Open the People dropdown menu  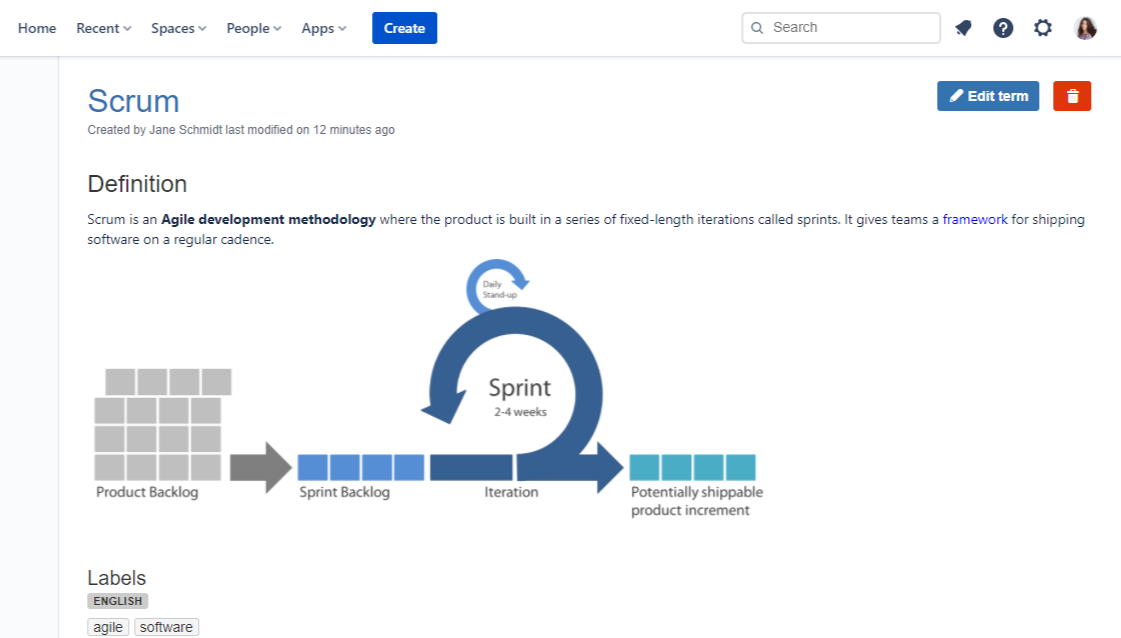point(254,28)
